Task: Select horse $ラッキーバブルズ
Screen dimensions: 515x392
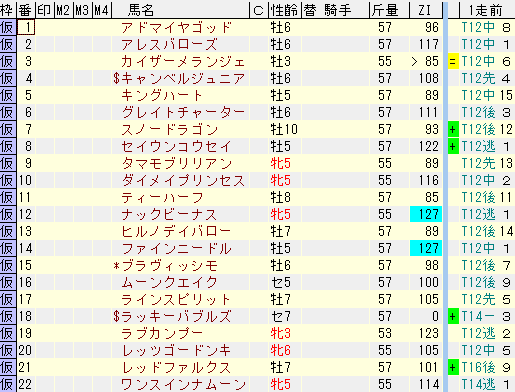Action: 172,316
